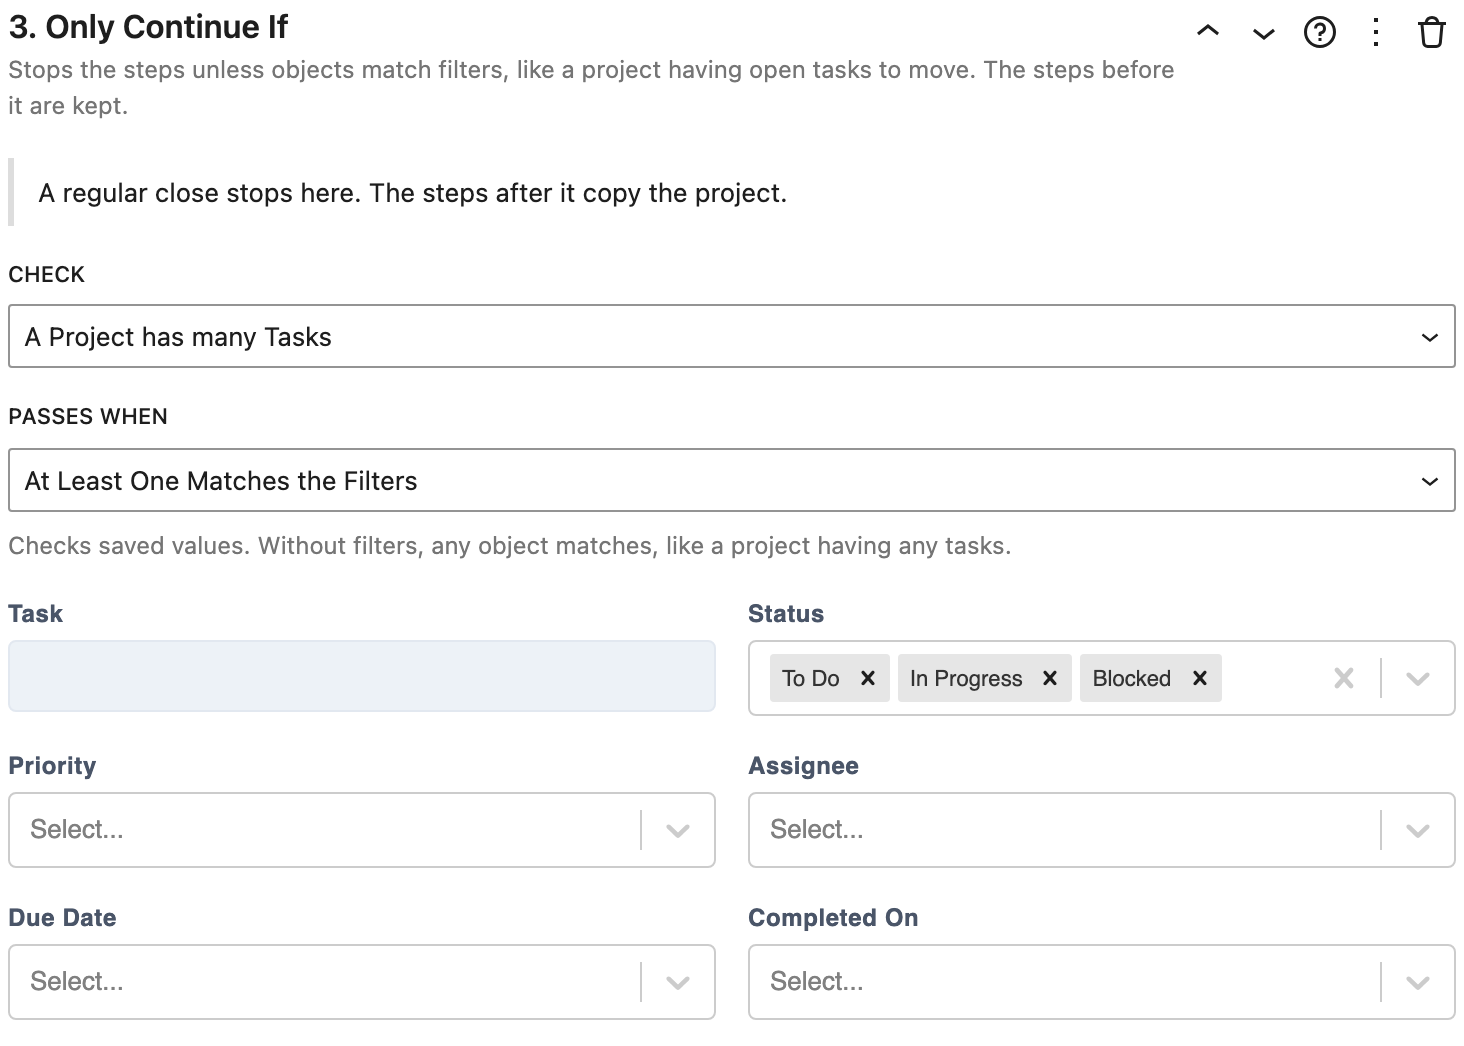This screenshot has height=1046, width=1464.
Task: Click the Task field label
Action: (35, 614)
